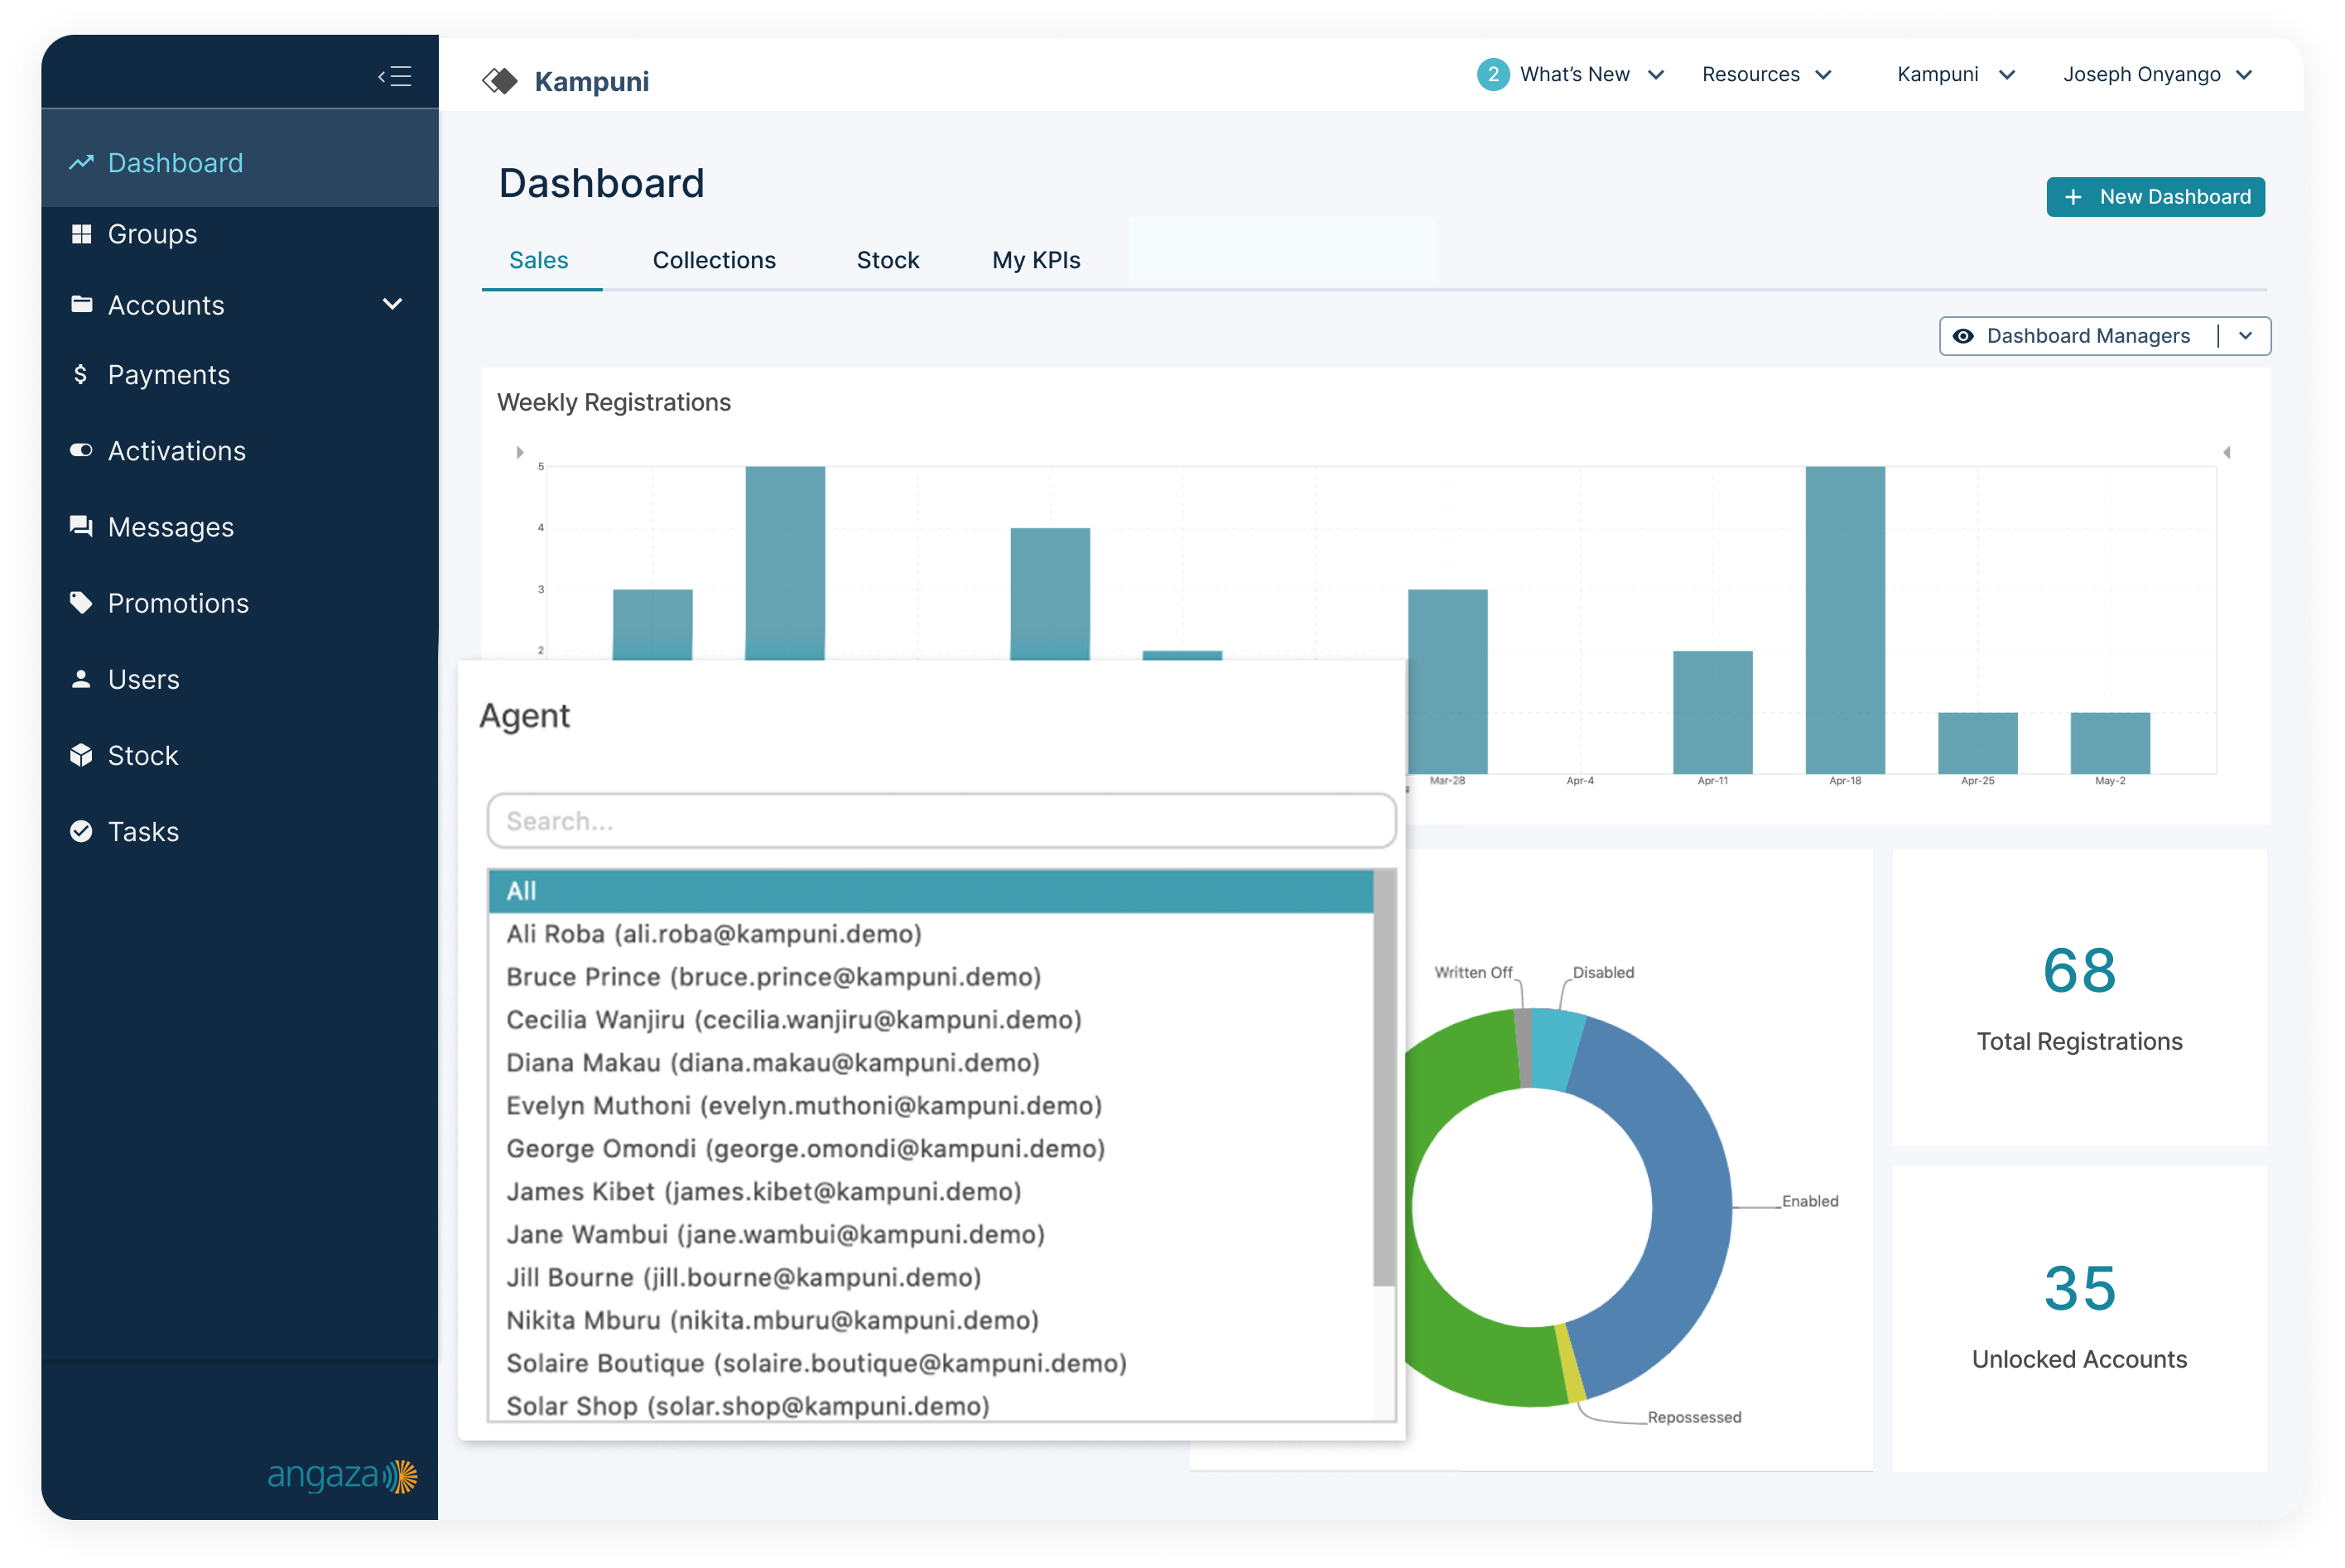Open Dashboard Managers dropdown arrow
Screen dimensions: 2345x1568
[2245, 336]
